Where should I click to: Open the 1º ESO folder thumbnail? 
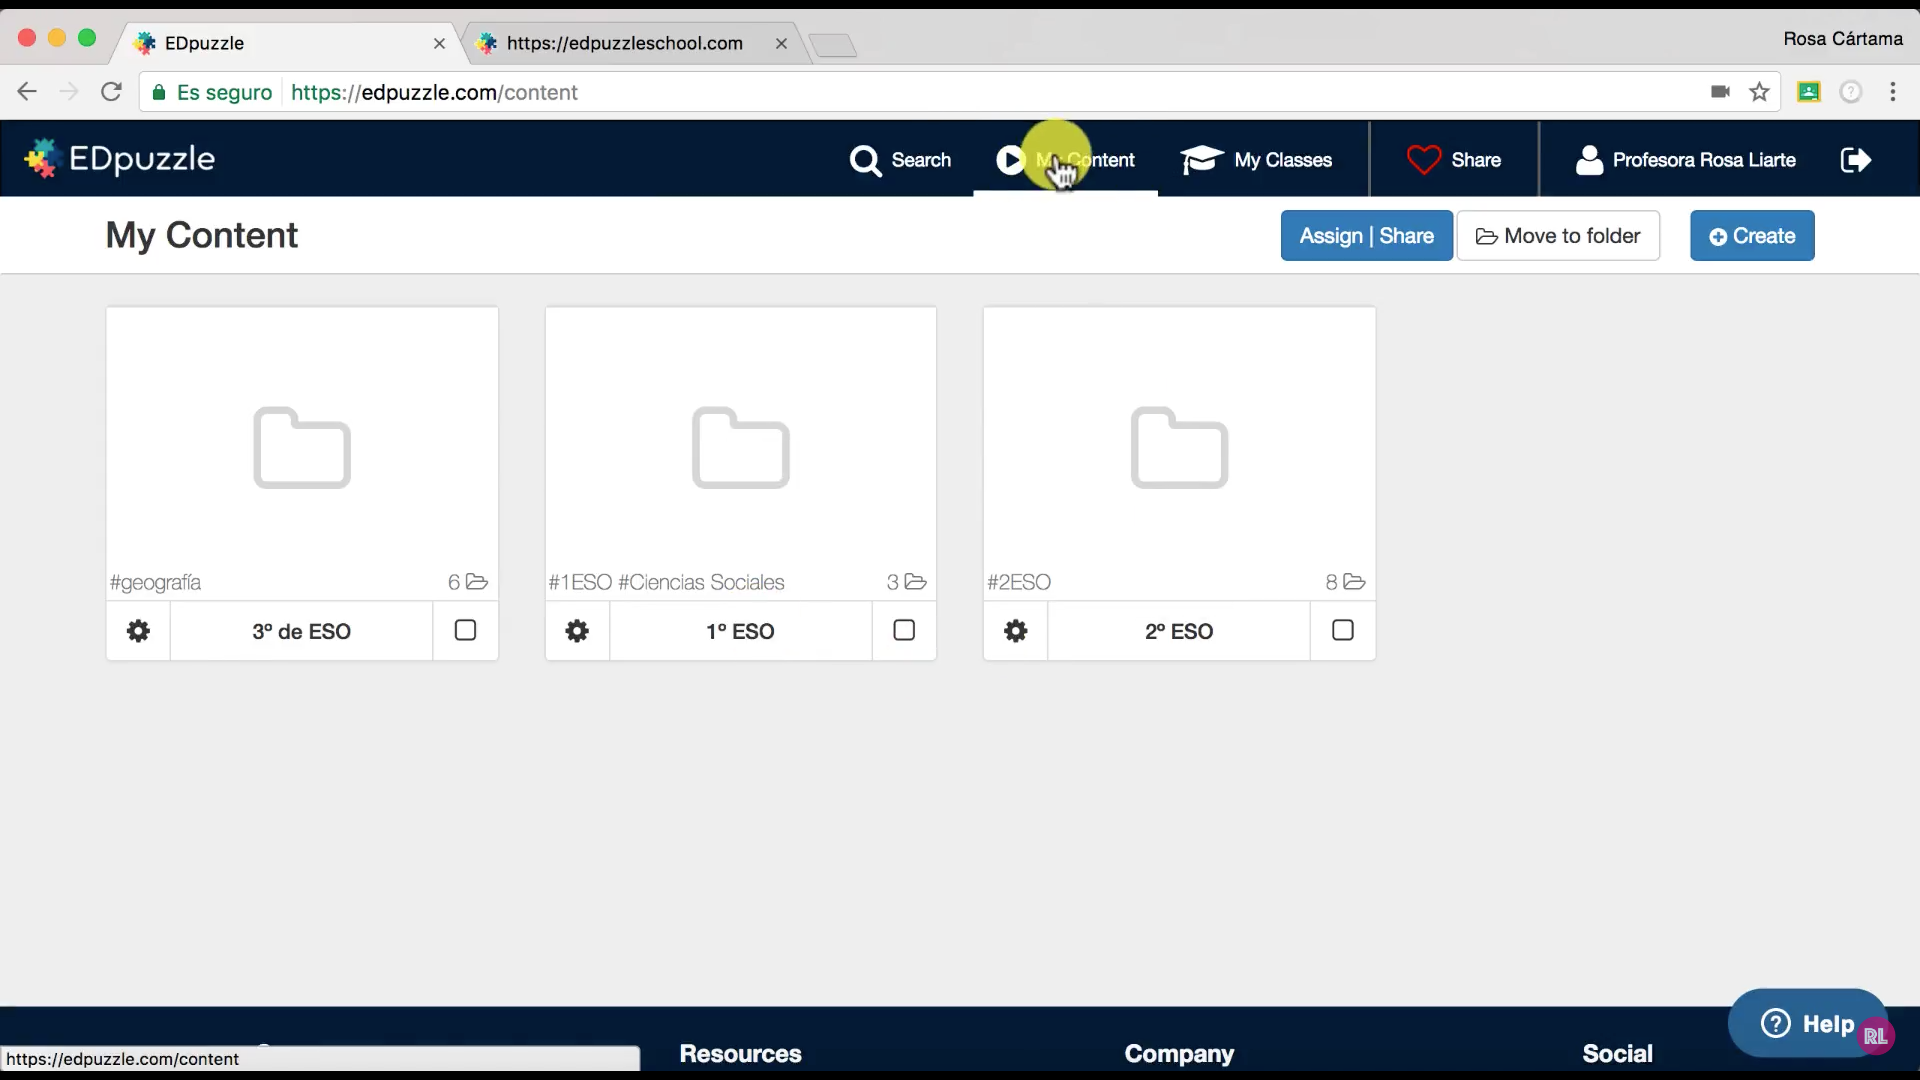point(740,448)
